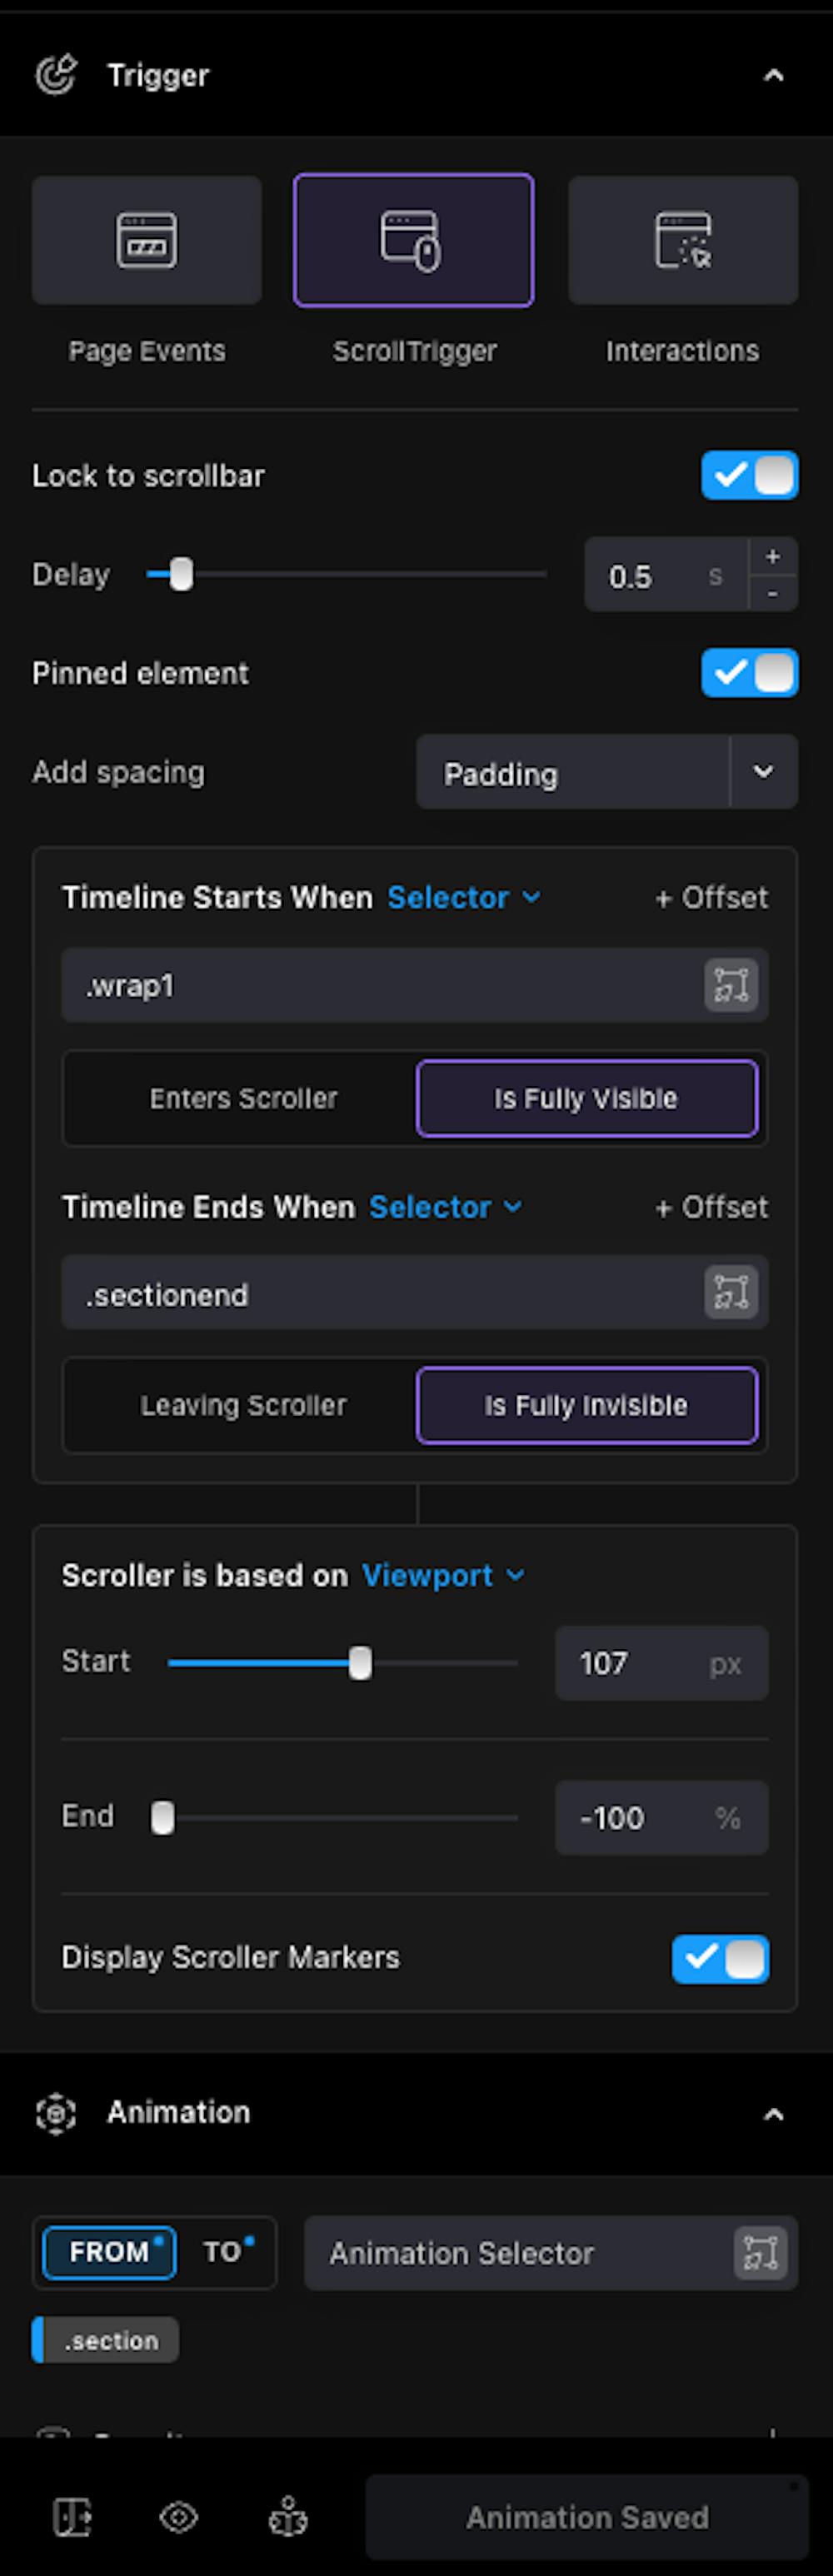Viewport: 833px width, 2576px height.
Task: Select the Interactions trigger icon
Action: 683,240
